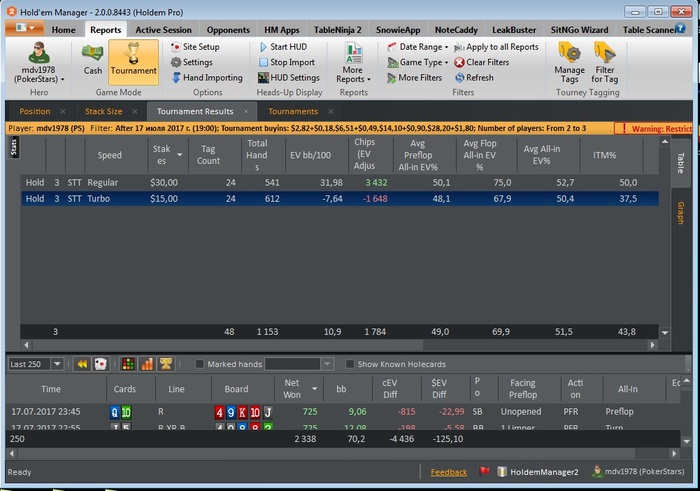Open HUD Settings

click(289, 78)
